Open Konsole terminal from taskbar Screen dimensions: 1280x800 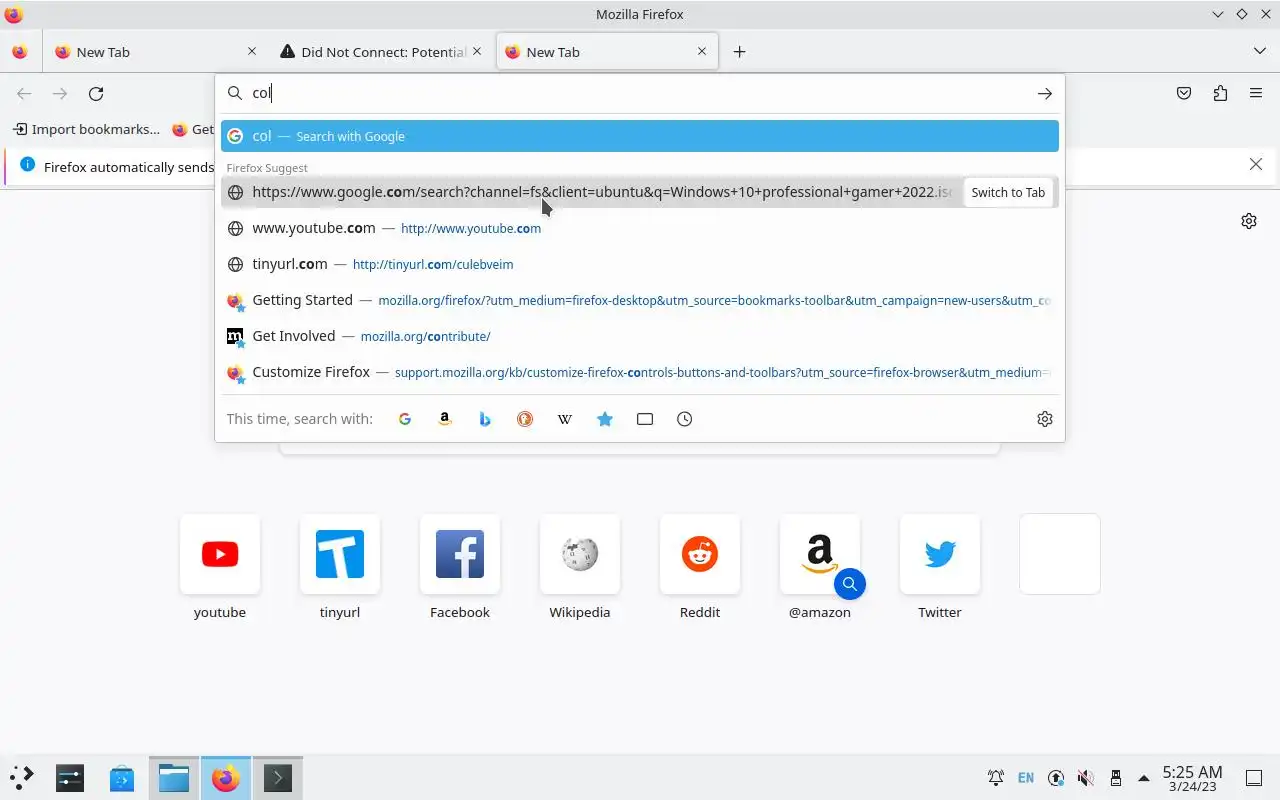pyautogui.click(x=278, y=777)
